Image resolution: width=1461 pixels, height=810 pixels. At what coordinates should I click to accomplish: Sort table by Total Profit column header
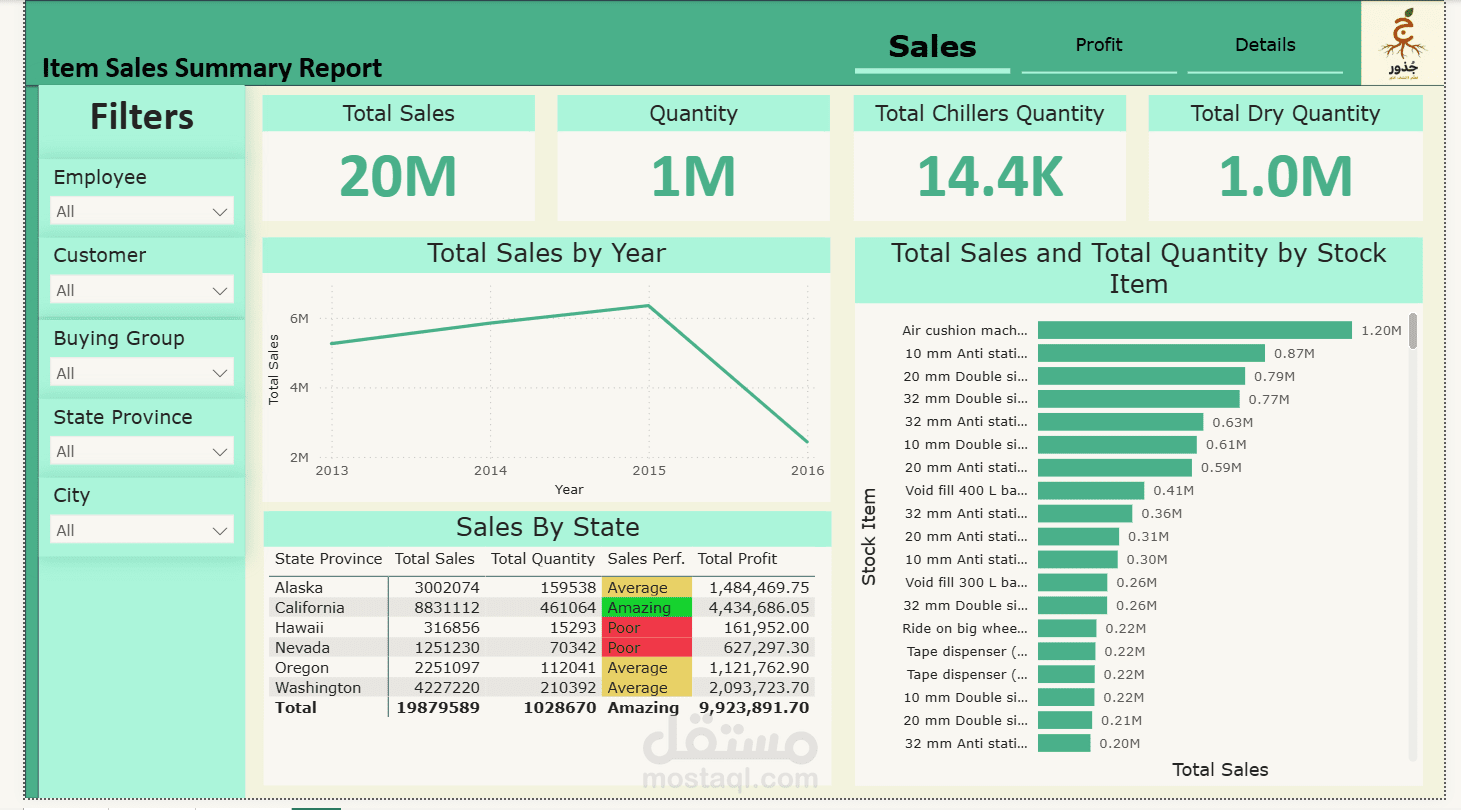(x=737, y=559)
